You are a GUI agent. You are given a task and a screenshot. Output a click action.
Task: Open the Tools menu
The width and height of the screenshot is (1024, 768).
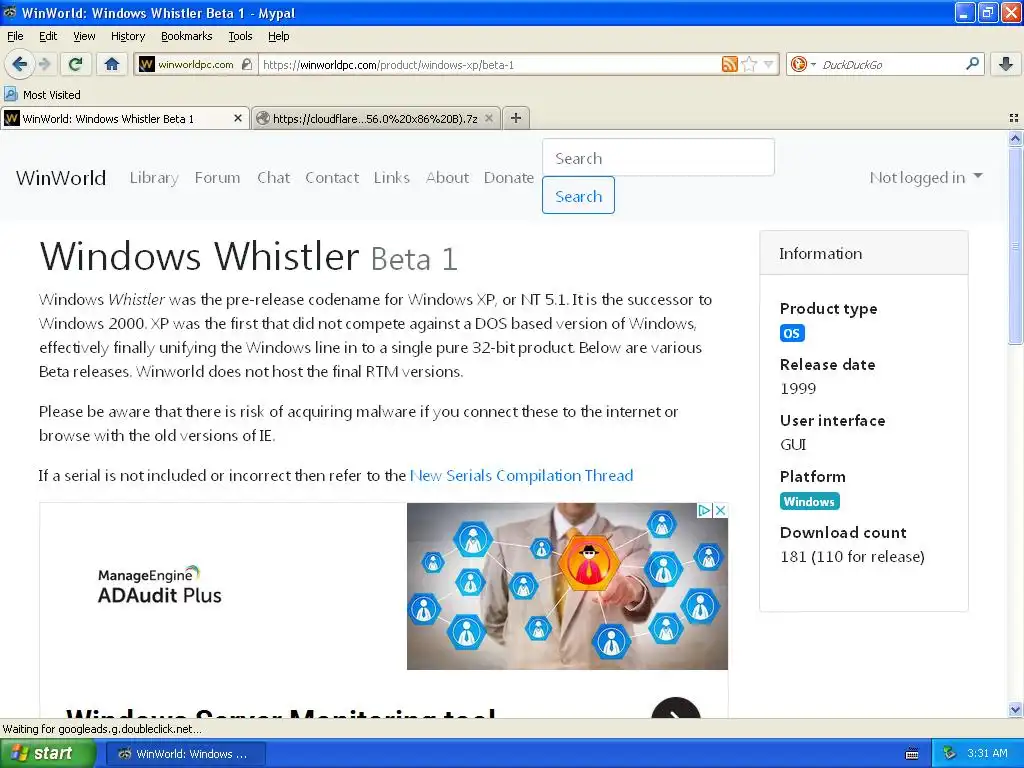(x=240, y=36)
